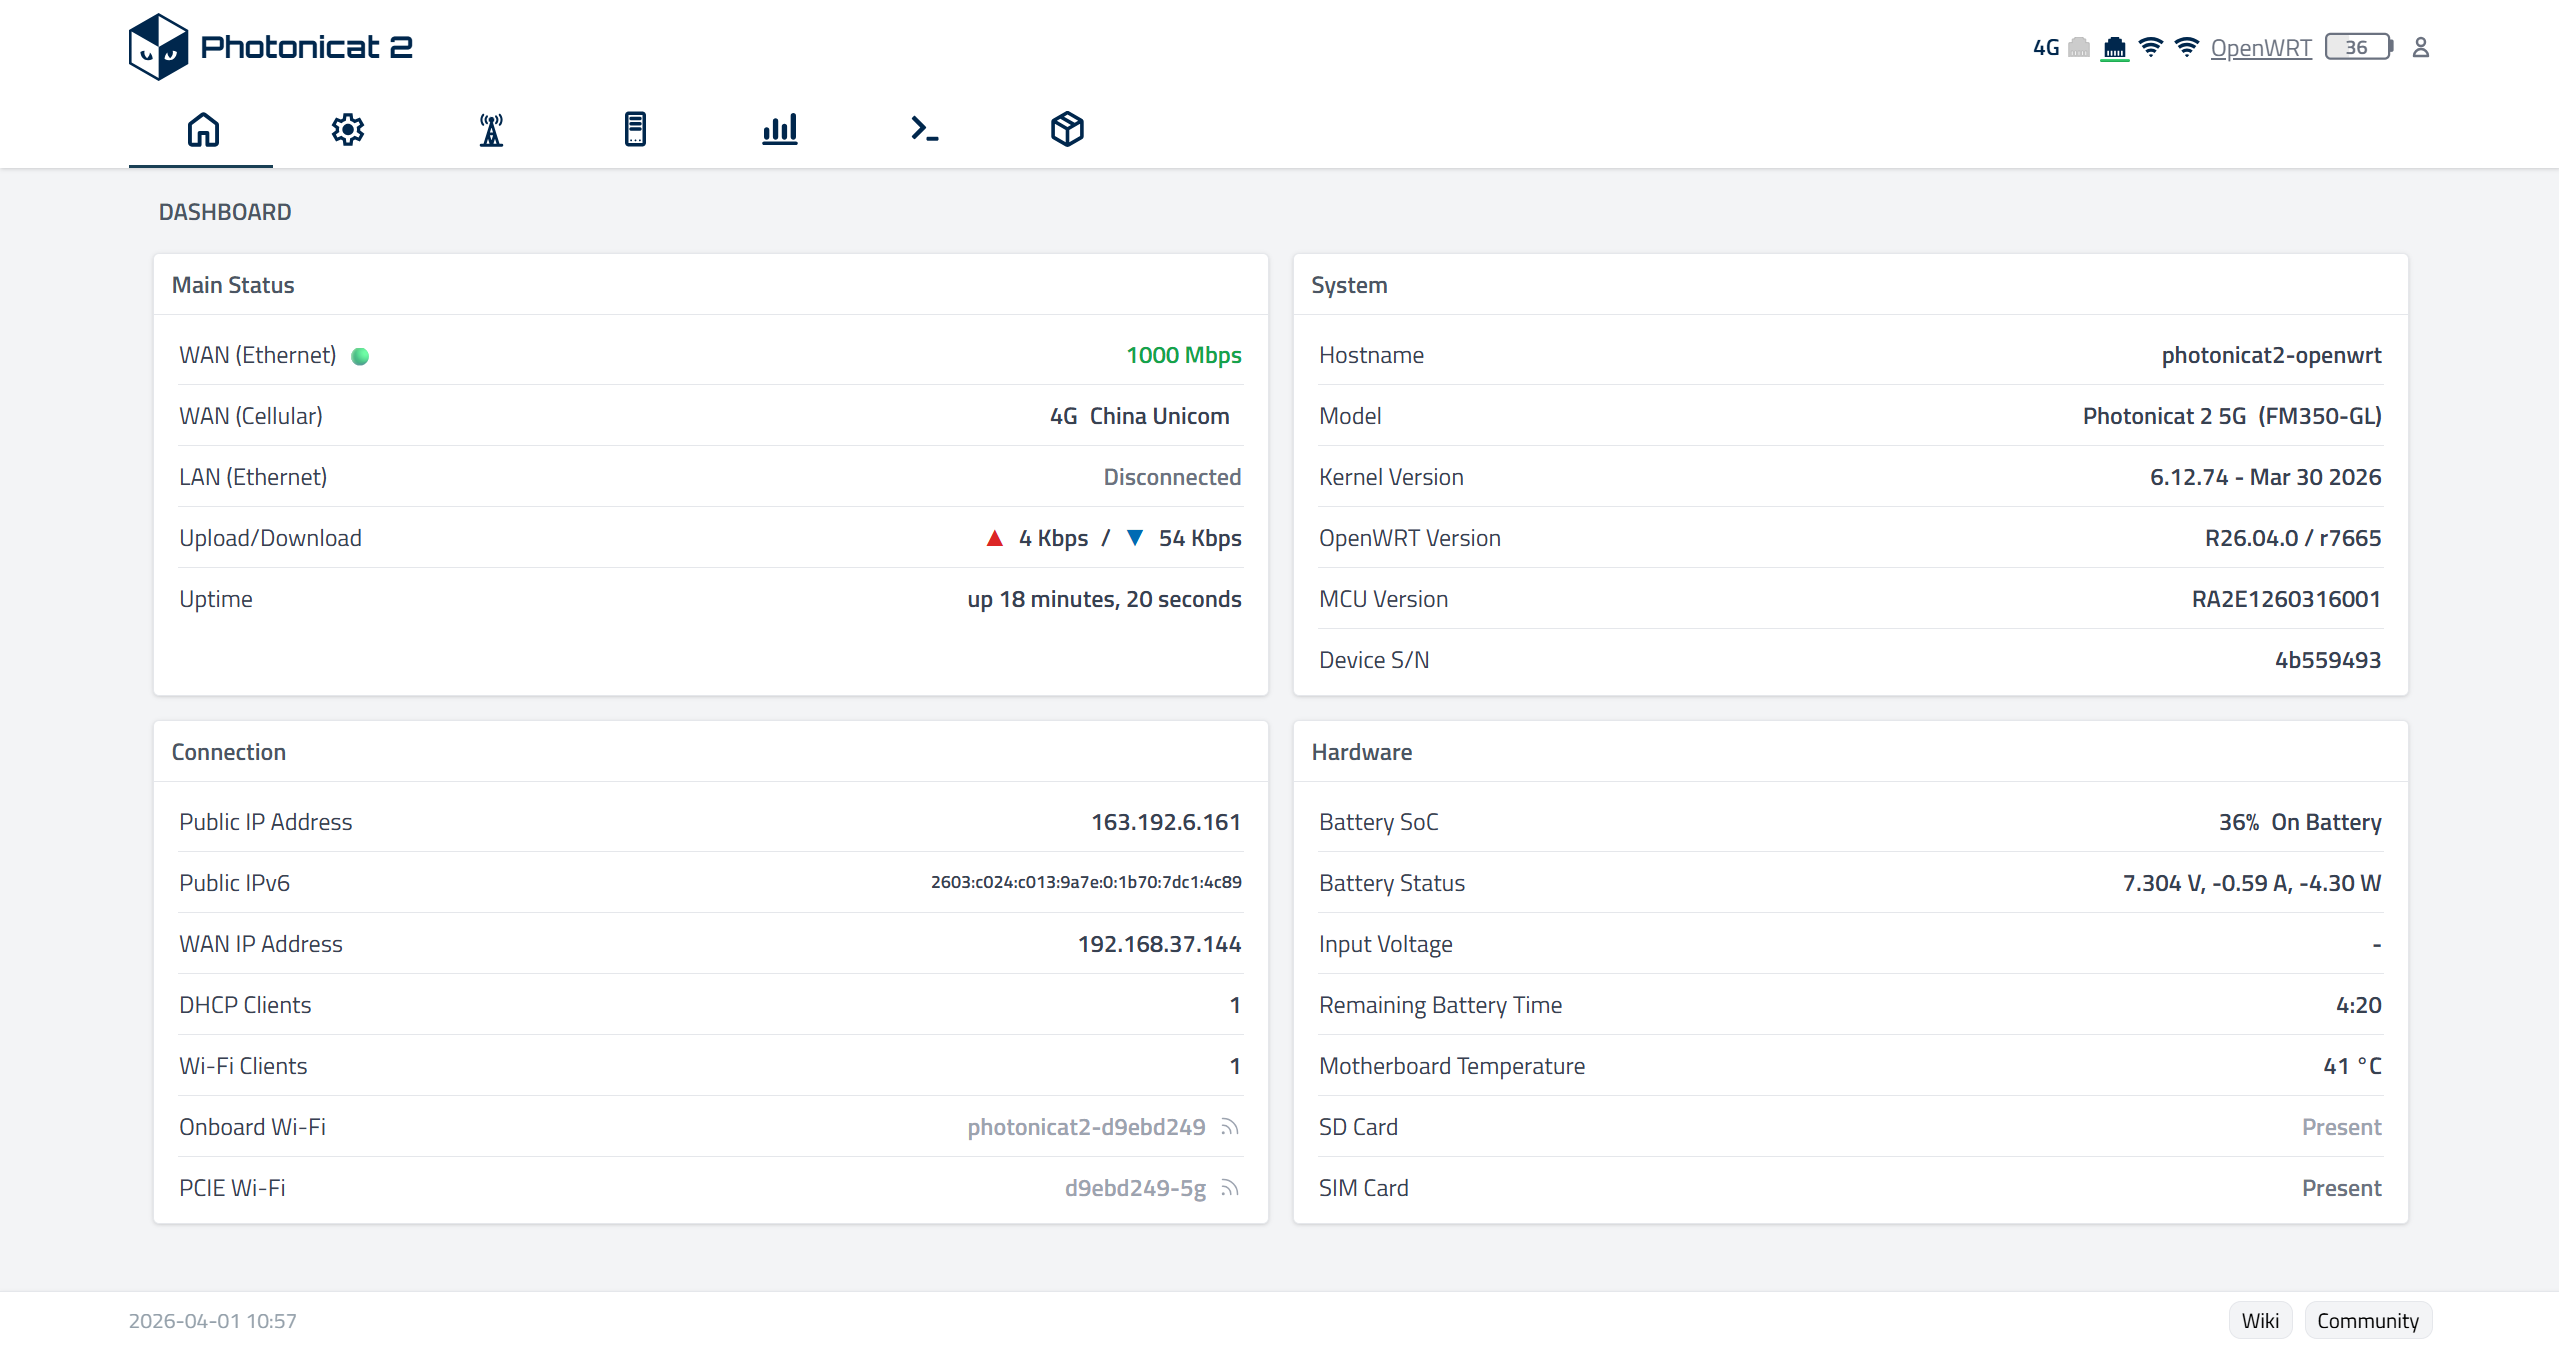Screen dimensions: 2559x1347
Task: Click the green WAN Ethernet status dot
Action: point(361,356)
